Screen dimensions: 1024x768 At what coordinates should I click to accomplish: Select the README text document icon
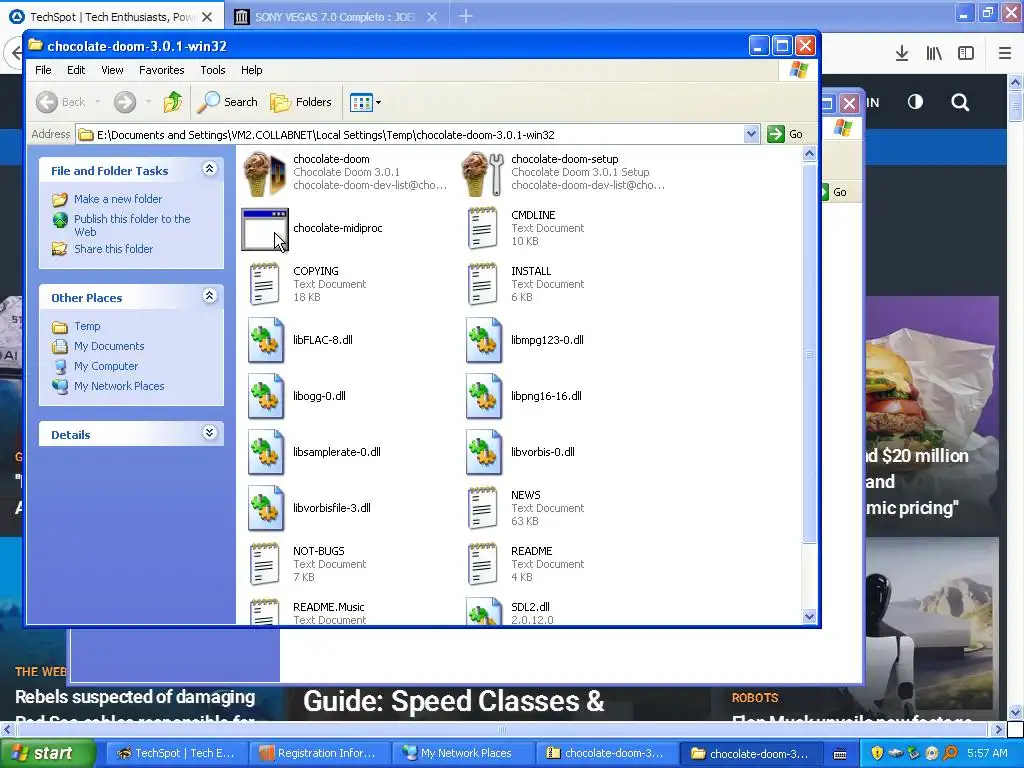[483, 564]
